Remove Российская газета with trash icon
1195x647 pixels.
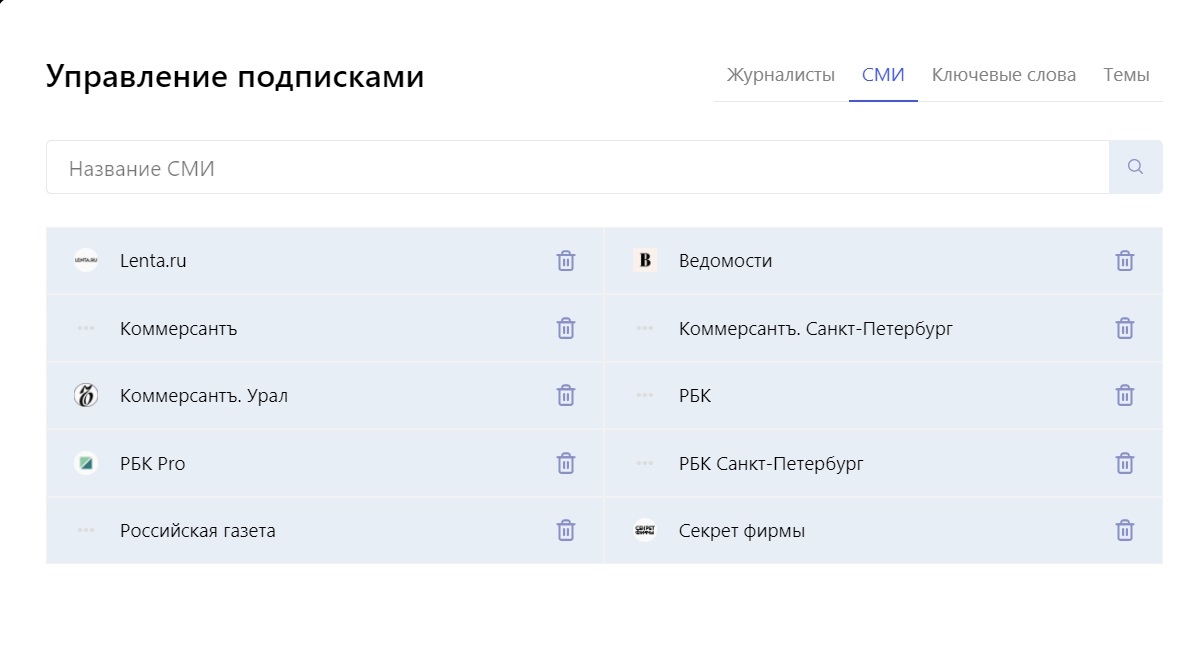click(x=566, y=530)
